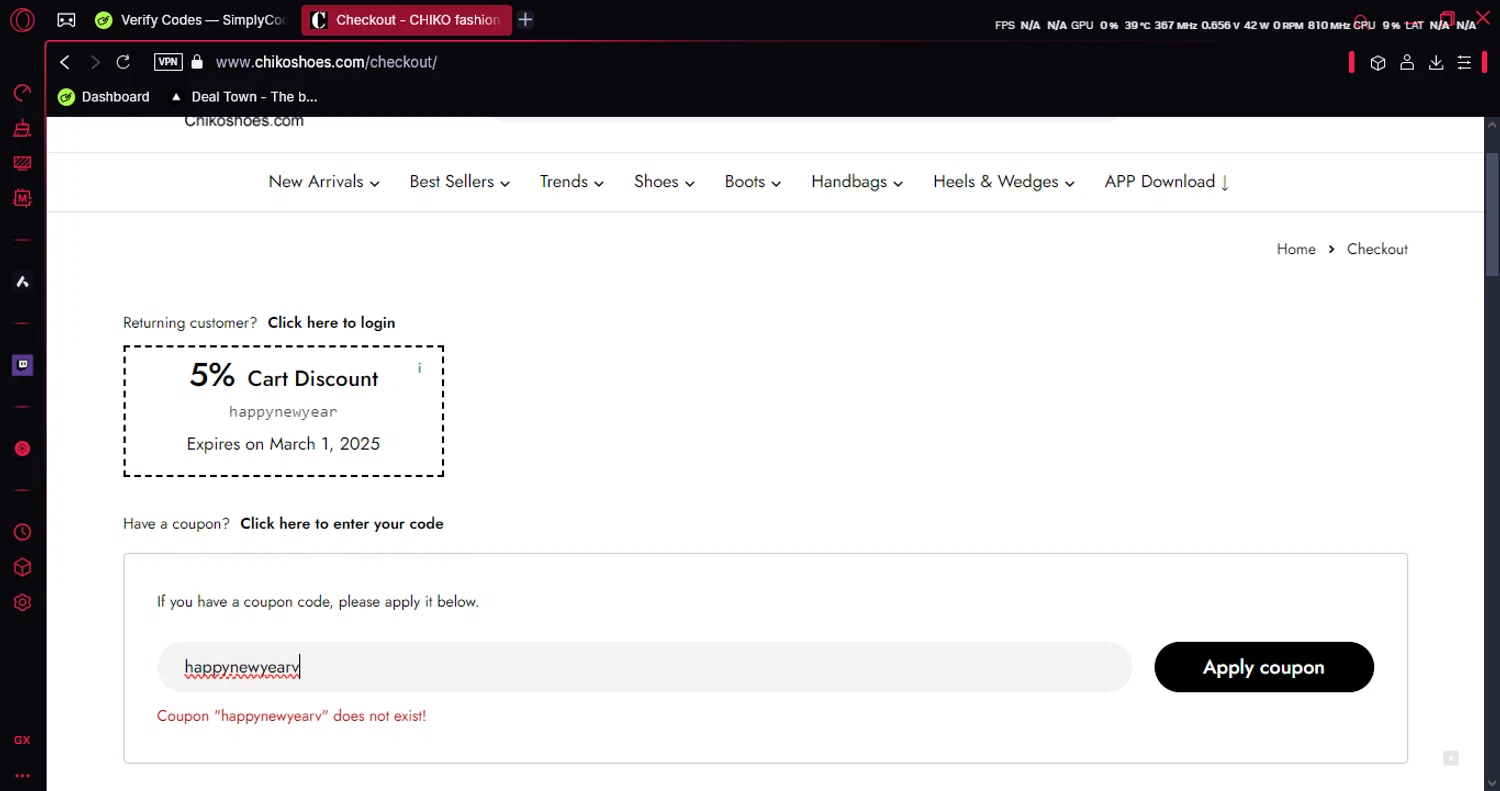The image size is (1500, 791).
Task: Click 'Click here to login' link
Action: click(x=331, y=323)
